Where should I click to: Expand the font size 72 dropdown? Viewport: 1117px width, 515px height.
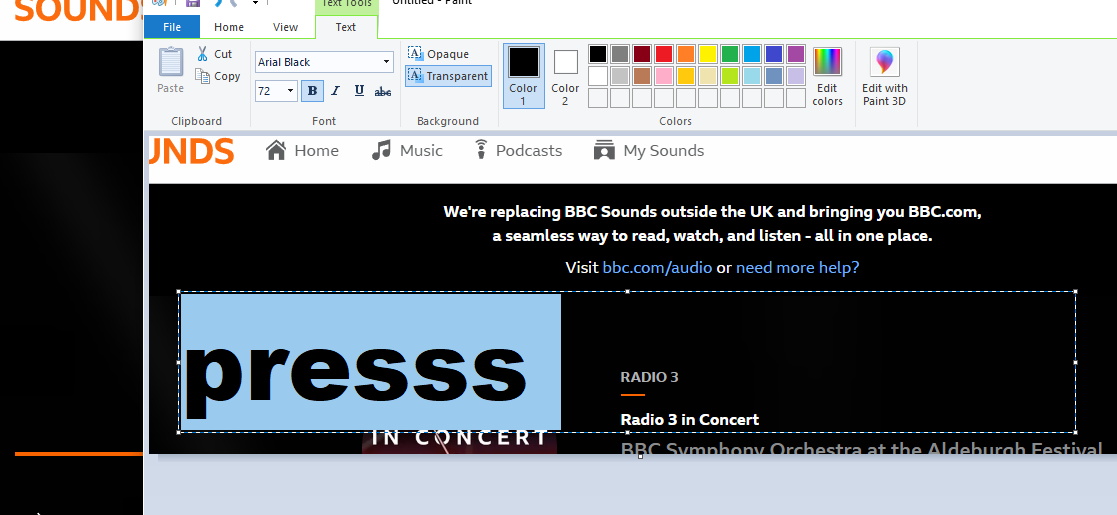291,91
